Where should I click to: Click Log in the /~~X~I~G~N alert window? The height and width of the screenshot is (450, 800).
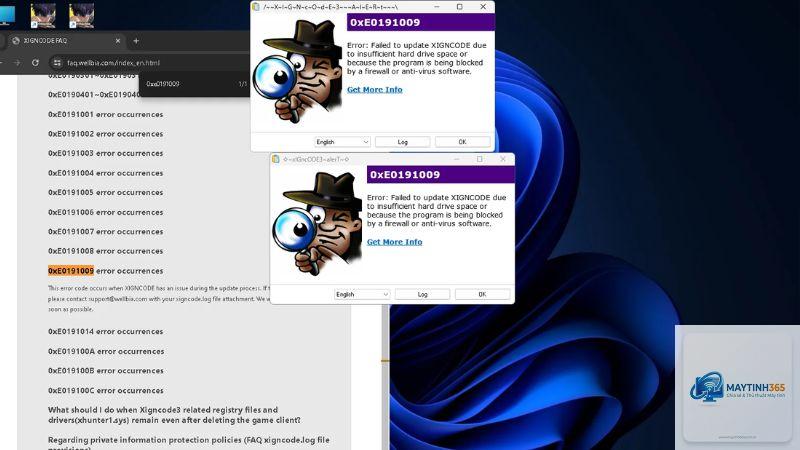coord(403,142)
